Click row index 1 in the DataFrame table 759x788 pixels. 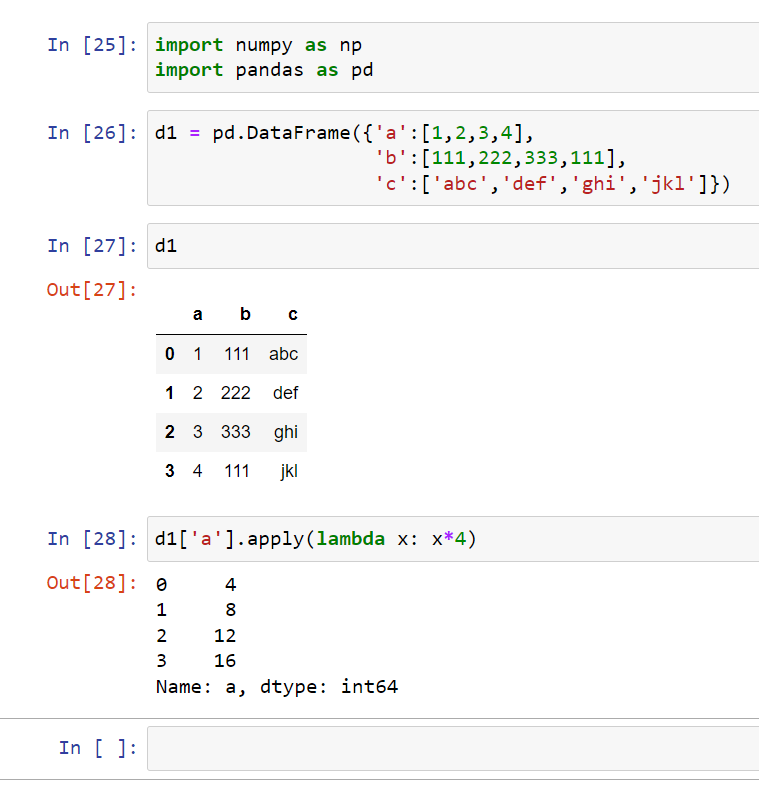click(x=170, y=393)
